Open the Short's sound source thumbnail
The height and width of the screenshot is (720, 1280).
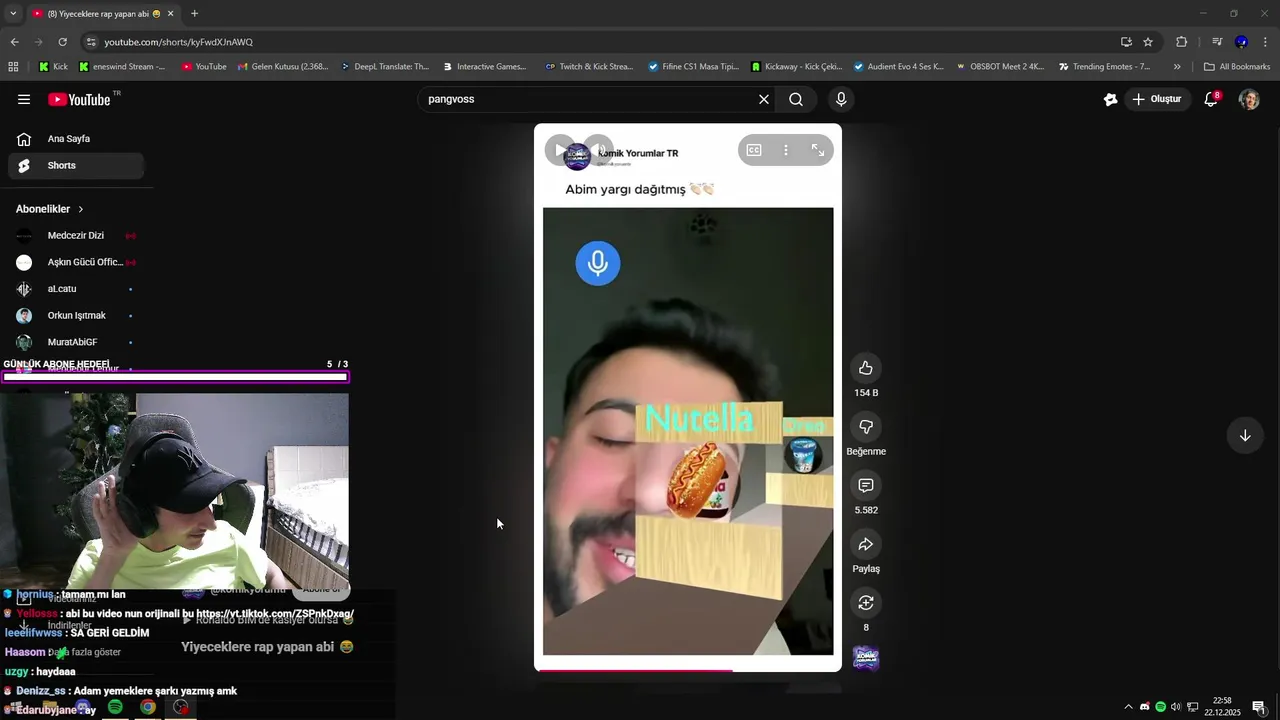pos(866,657)
